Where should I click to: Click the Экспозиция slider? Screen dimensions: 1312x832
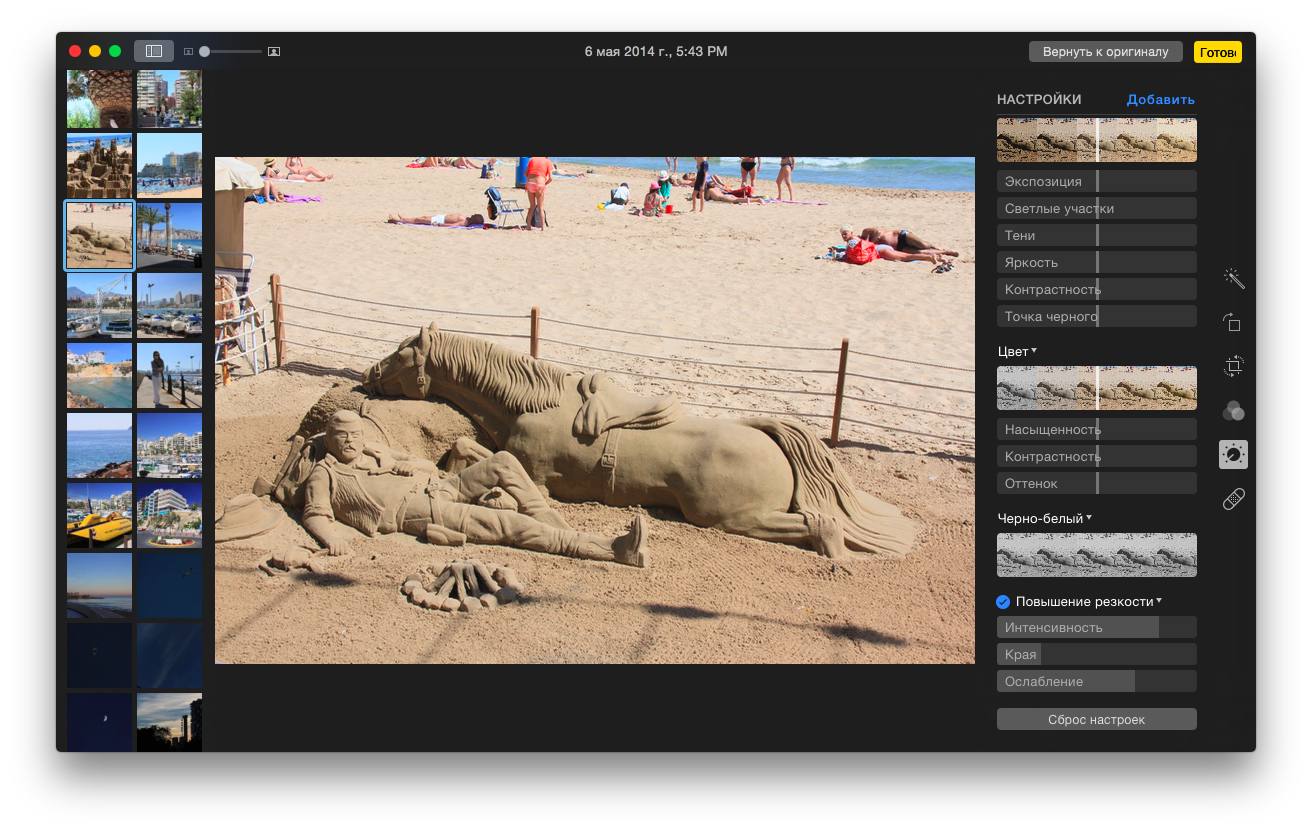click(x=1096, y=181)
